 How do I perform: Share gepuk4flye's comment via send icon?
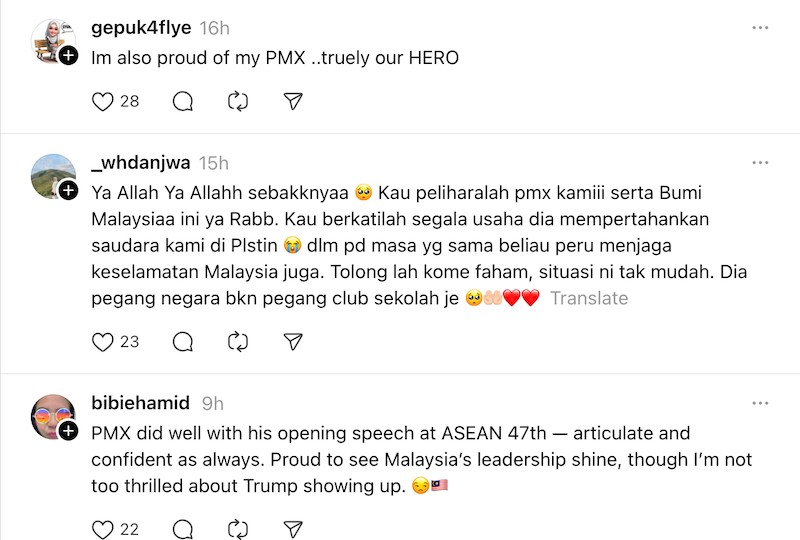293,101
